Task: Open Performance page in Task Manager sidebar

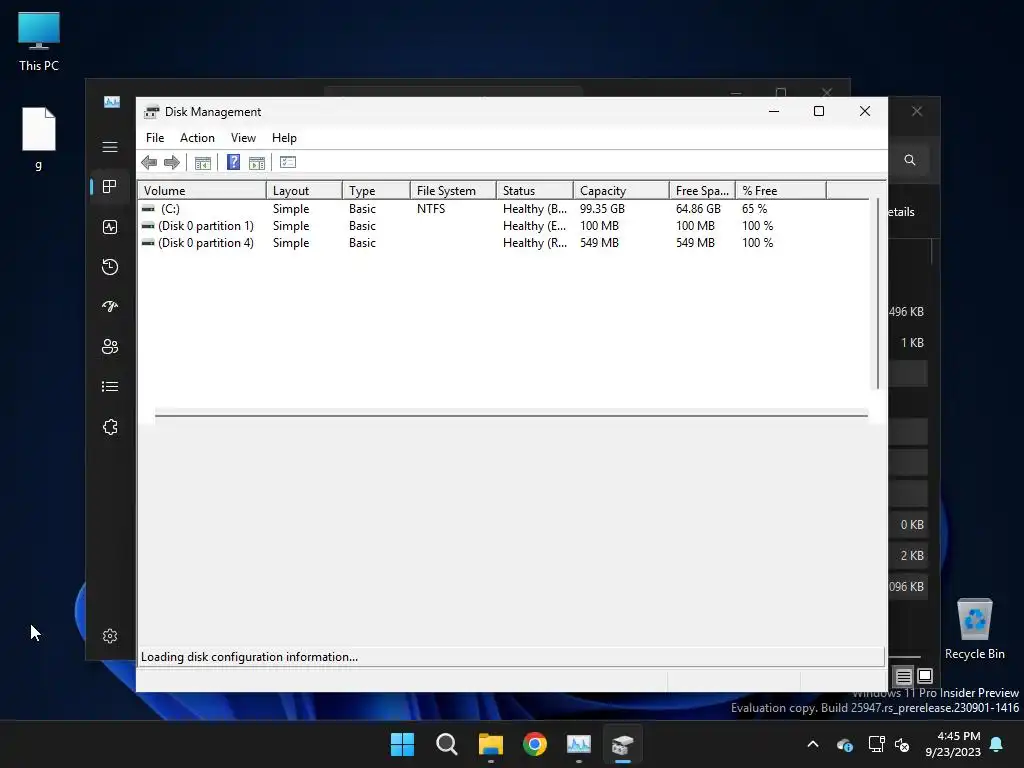Action: [110, 227]
